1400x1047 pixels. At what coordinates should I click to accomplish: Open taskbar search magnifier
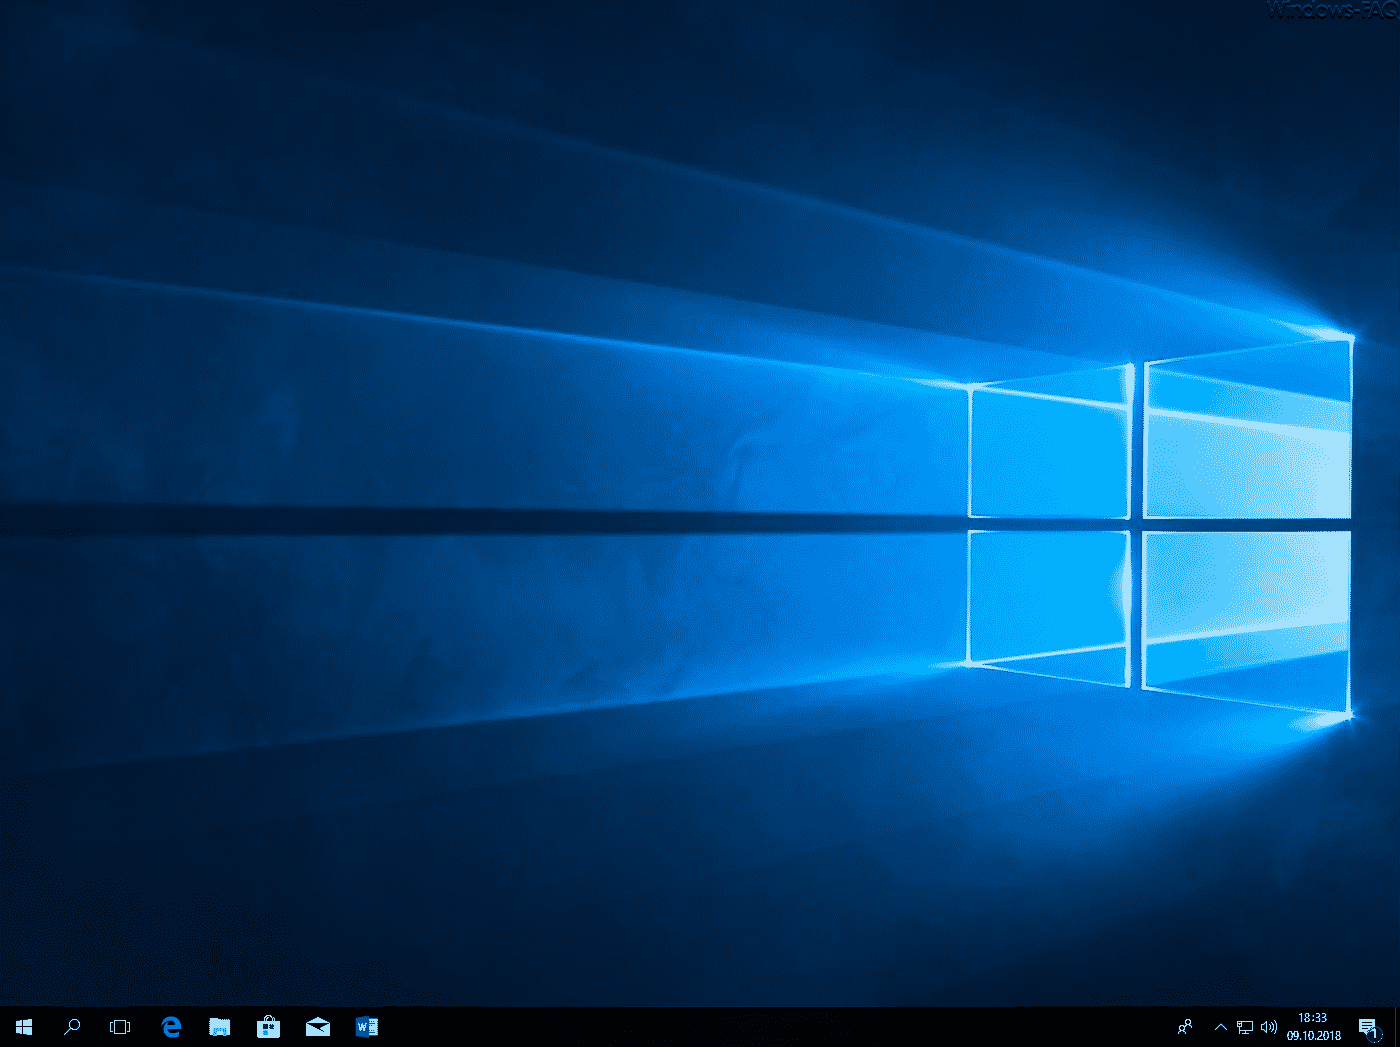pos(72,1027)
